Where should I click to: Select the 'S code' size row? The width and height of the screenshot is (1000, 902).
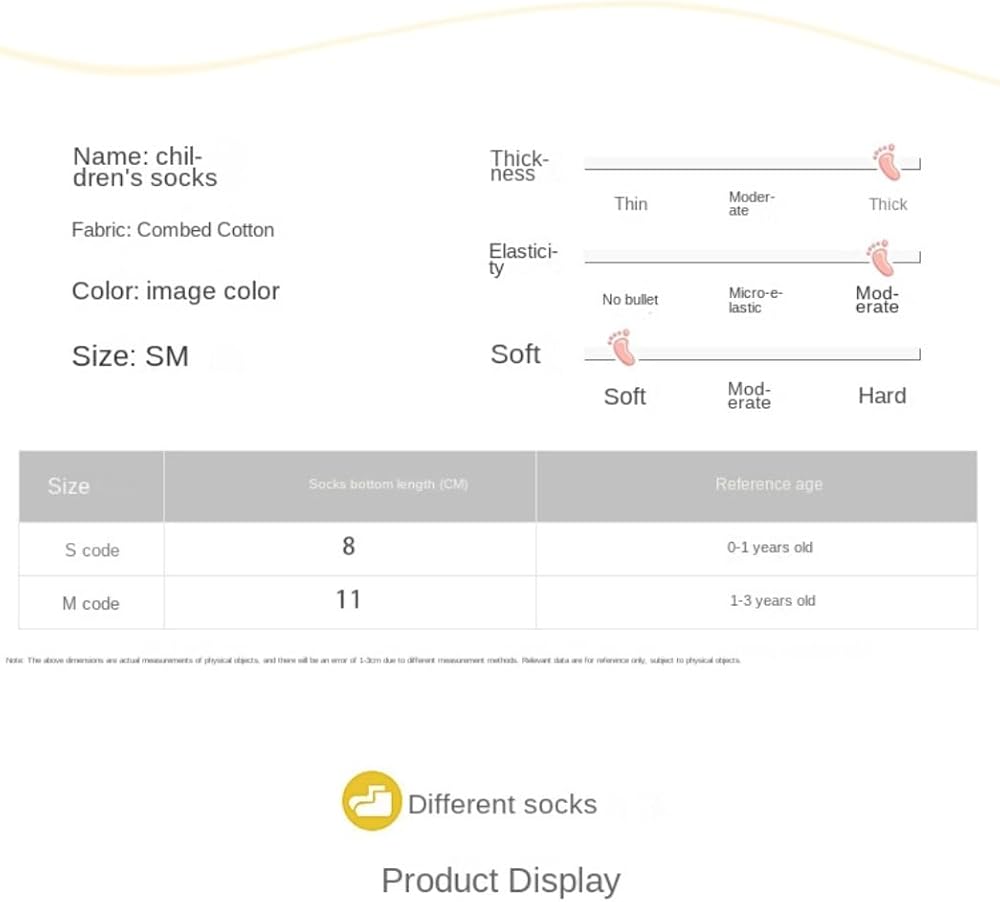[x=92, y=550]
